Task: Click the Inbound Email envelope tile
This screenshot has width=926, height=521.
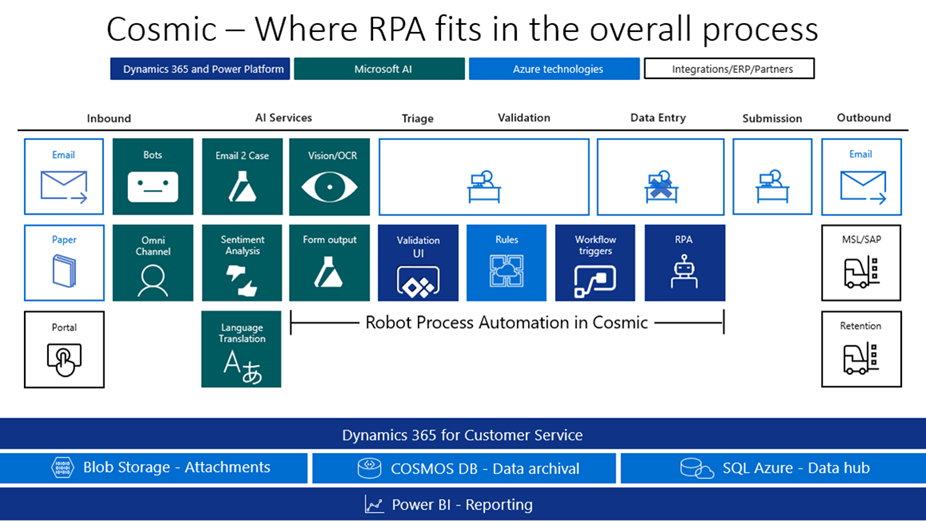Action: [64, 177]
